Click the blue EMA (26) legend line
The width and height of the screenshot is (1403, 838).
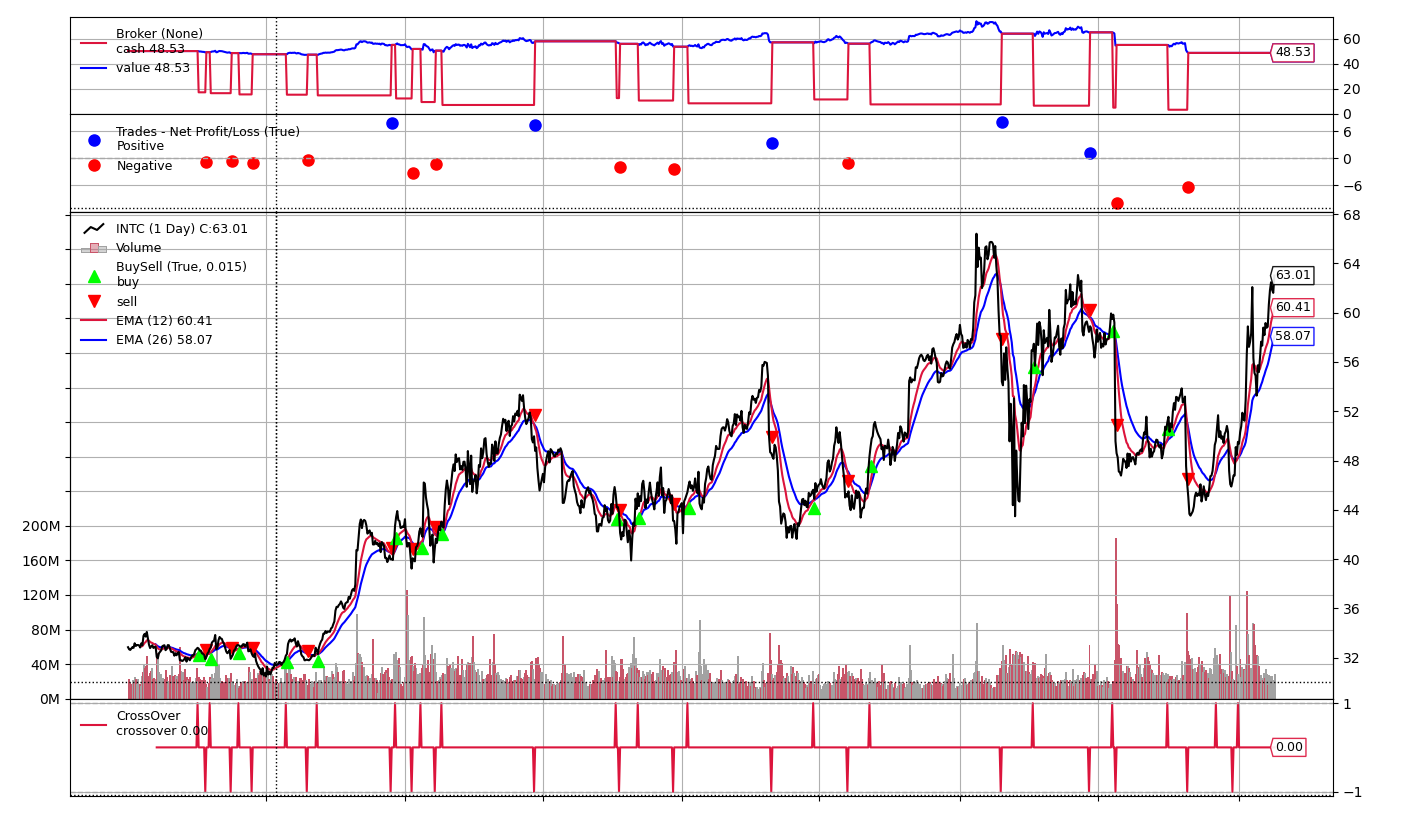point(94,340)
